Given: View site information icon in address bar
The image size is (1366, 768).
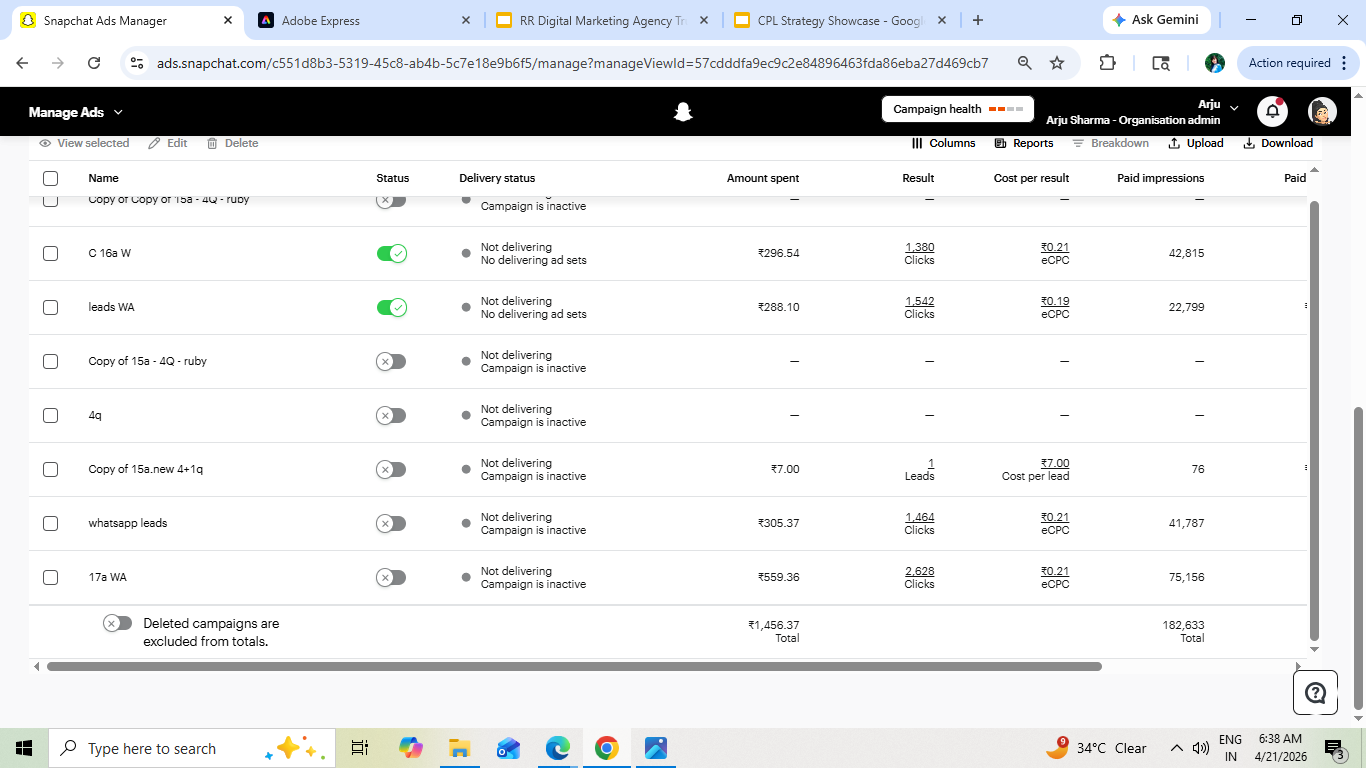Looking at the screenshot, I should [138, 63].
